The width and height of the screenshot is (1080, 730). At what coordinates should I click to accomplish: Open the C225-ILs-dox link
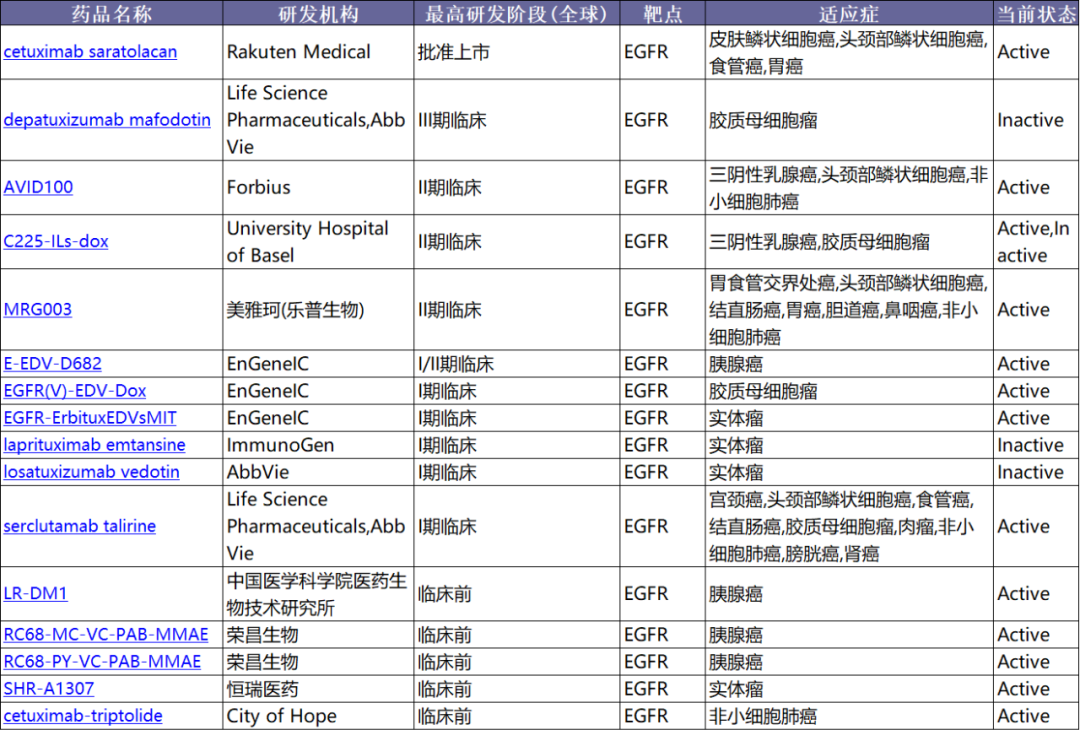(56, 241)
